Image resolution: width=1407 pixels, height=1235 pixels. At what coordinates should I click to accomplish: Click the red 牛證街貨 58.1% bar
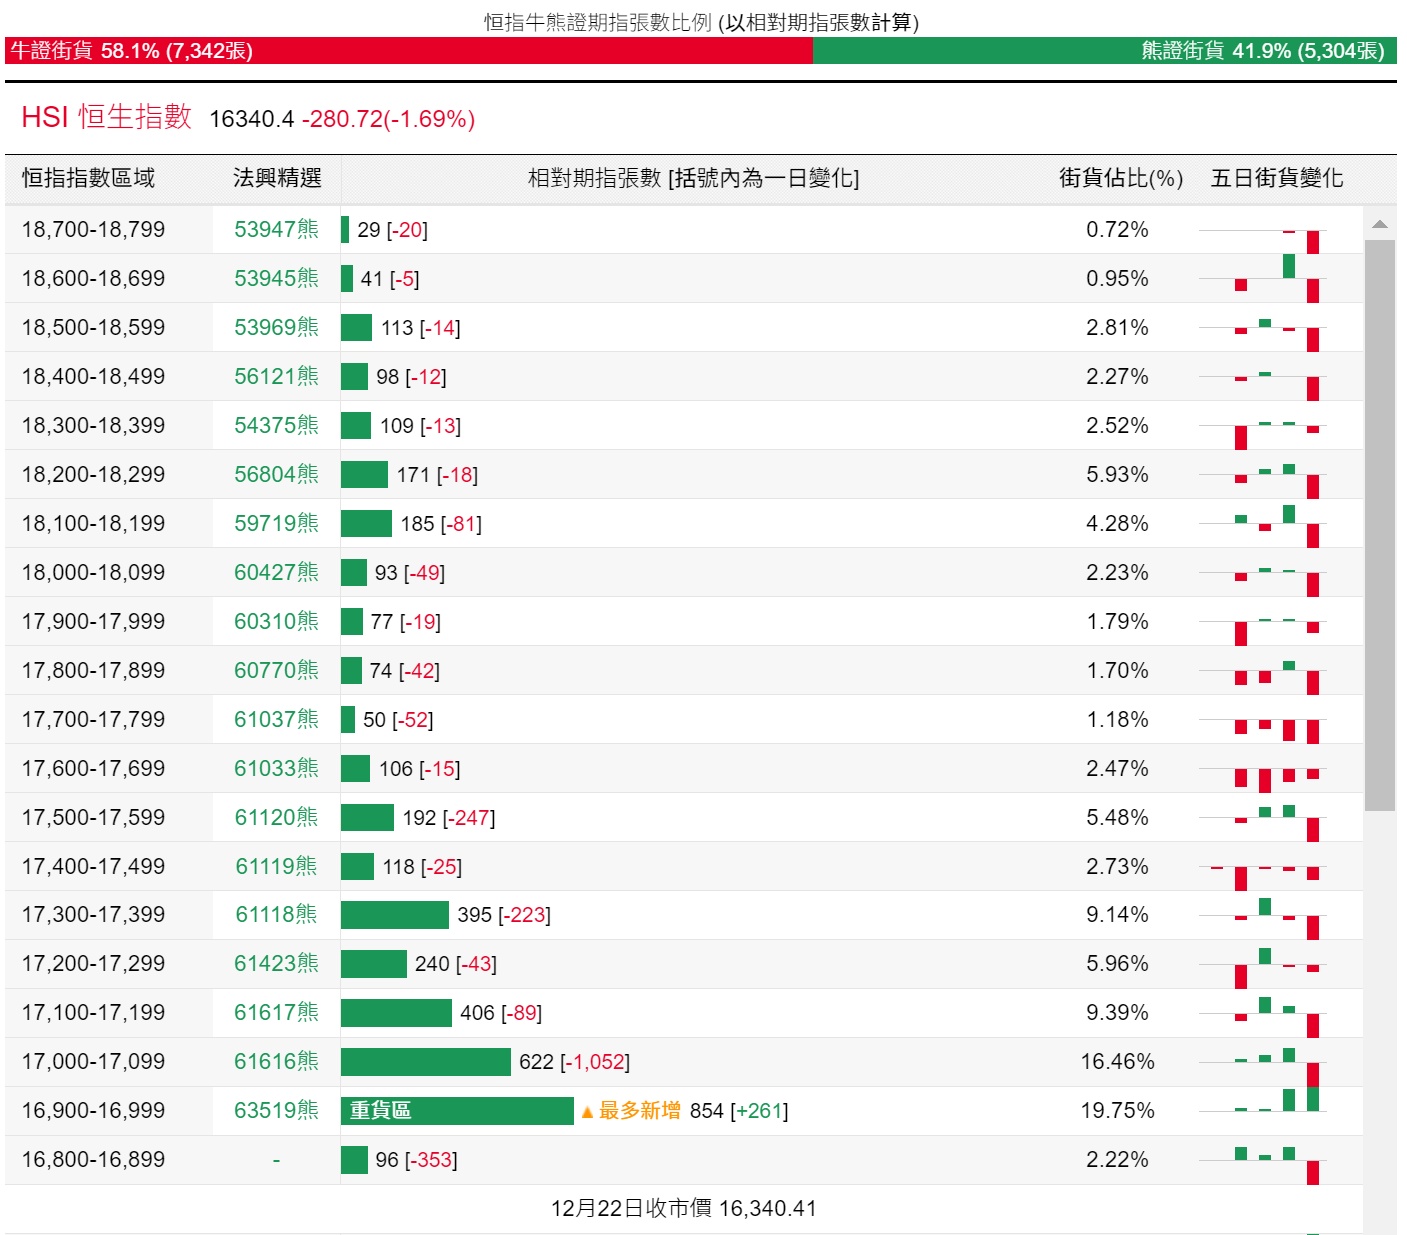(x=409, y=51)
